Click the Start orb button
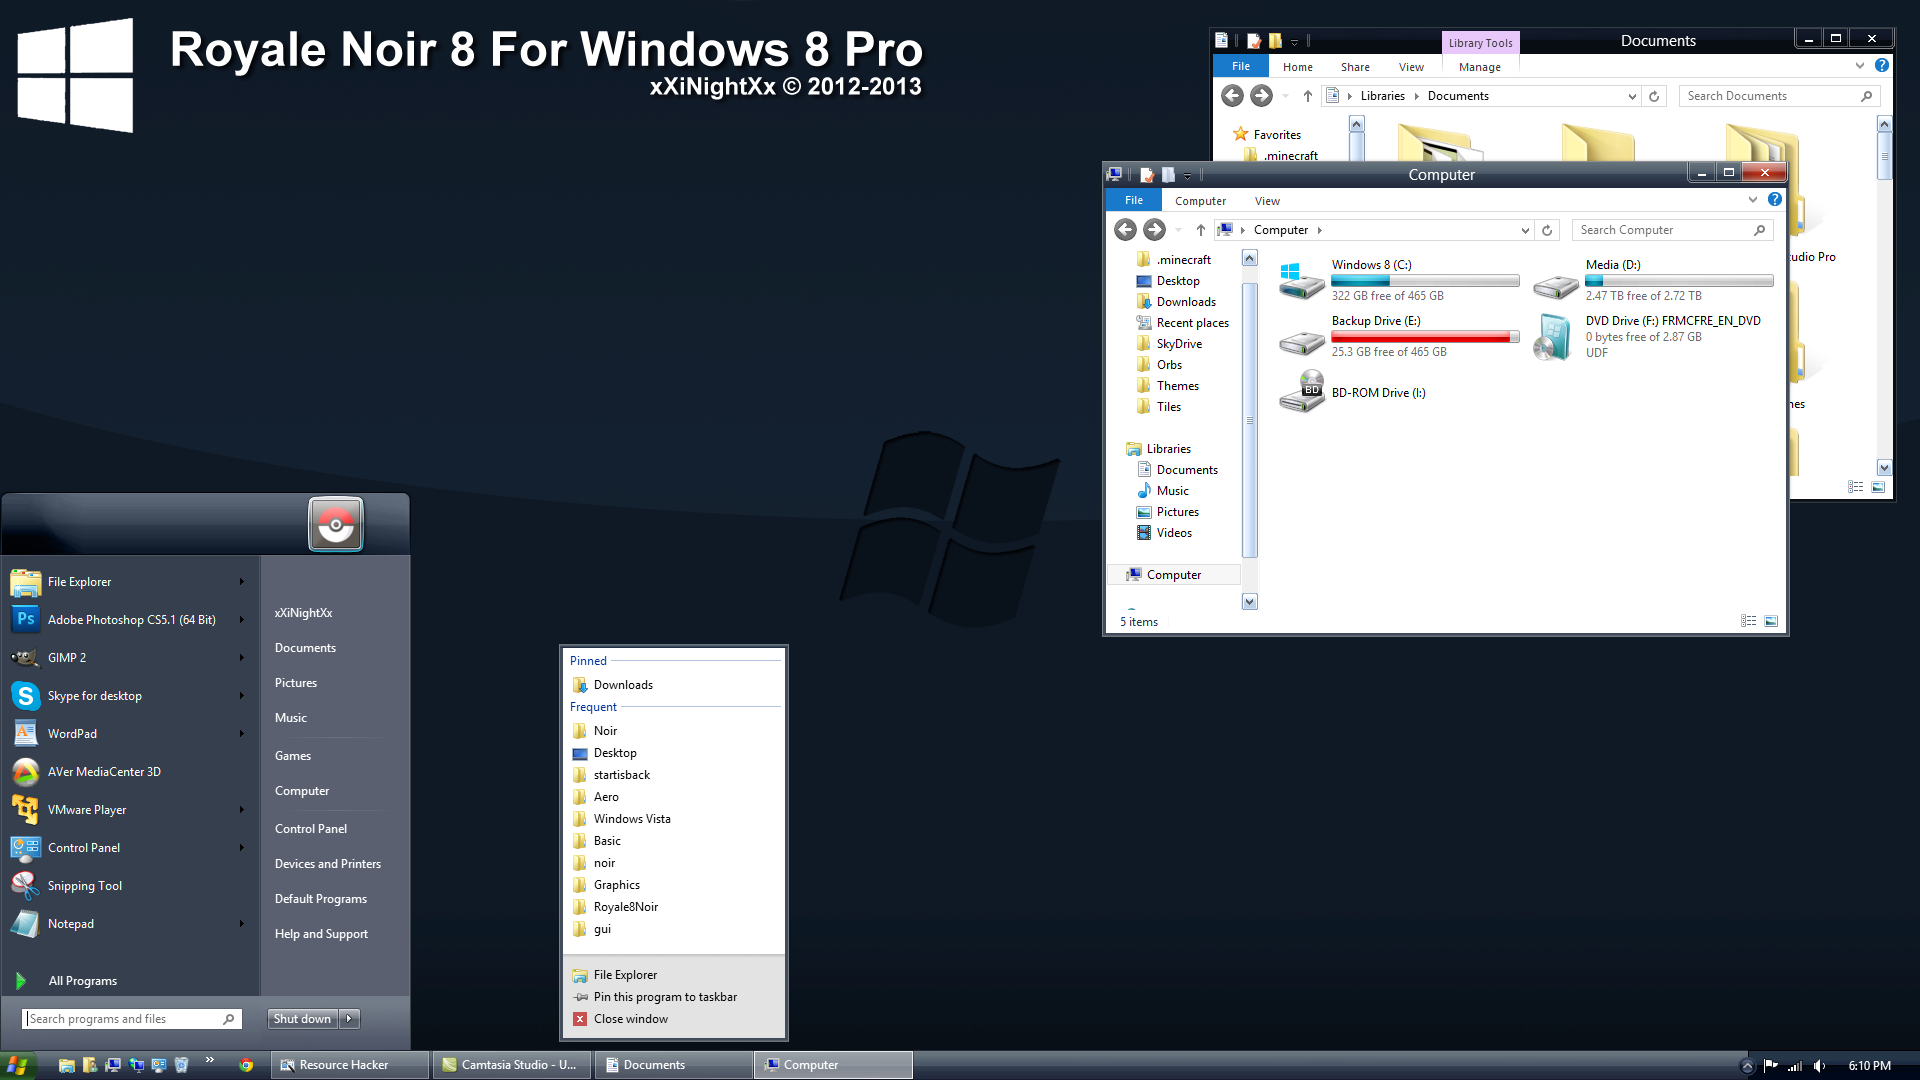This screenshot has width=1920, height=1080. click(18, 1065)
